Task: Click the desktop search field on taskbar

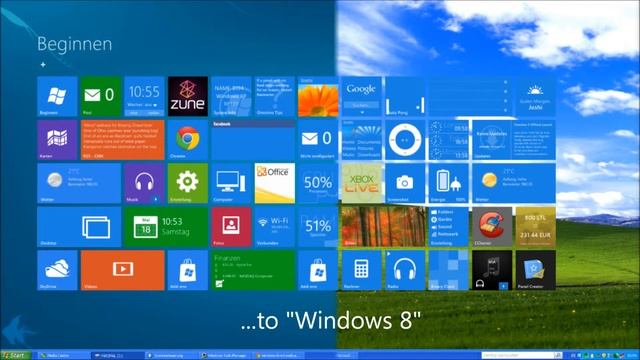Action: 517,356
